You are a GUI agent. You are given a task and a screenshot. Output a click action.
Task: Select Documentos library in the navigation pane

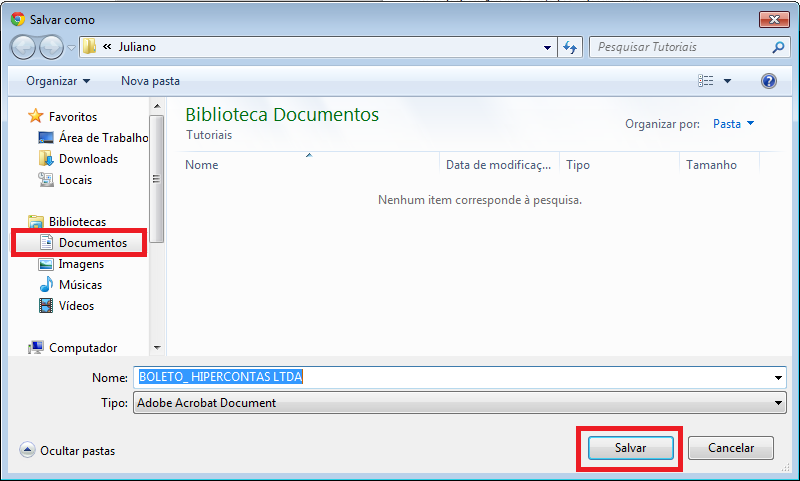[93, 243]
